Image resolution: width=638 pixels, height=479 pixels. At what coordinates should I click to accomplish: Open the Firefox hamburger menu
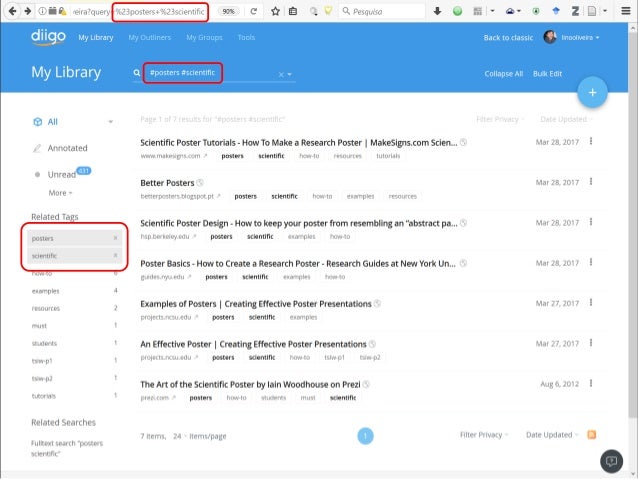626,11
